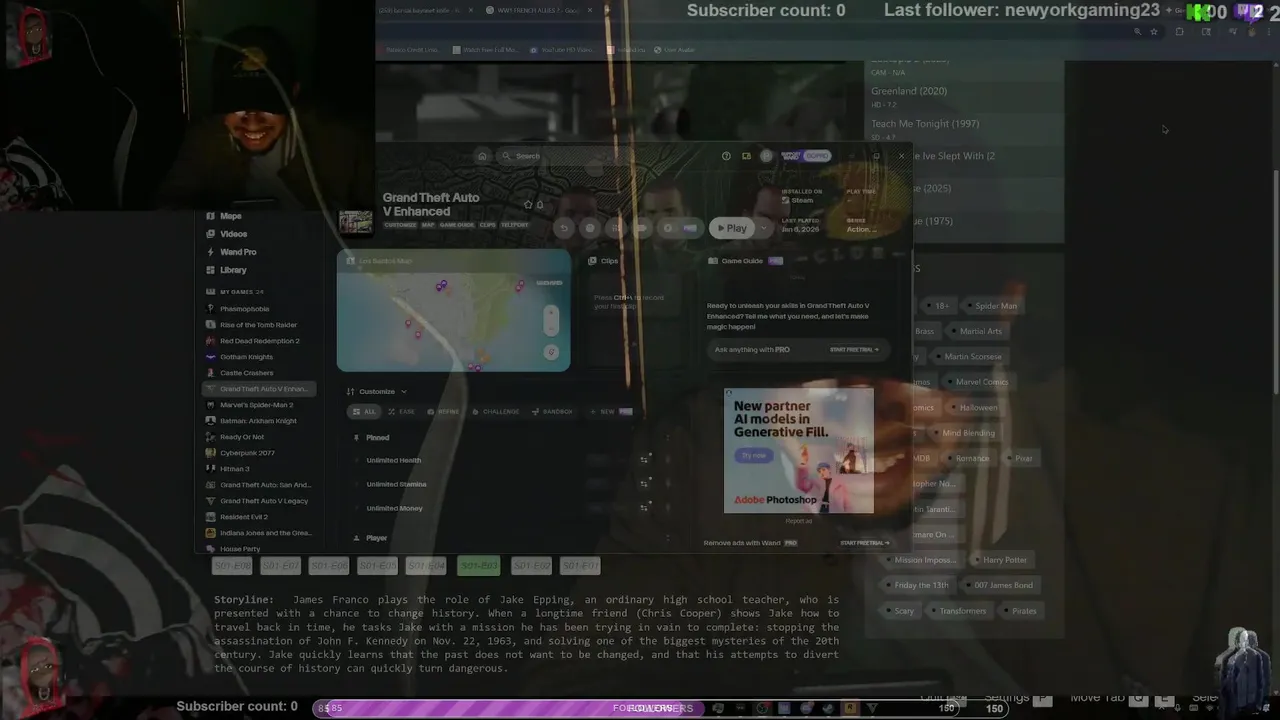Select Red Dead Redemption 2 in games list
Image resolution: width=1280 pixels, height=720 pixels.
coord(259,341)
